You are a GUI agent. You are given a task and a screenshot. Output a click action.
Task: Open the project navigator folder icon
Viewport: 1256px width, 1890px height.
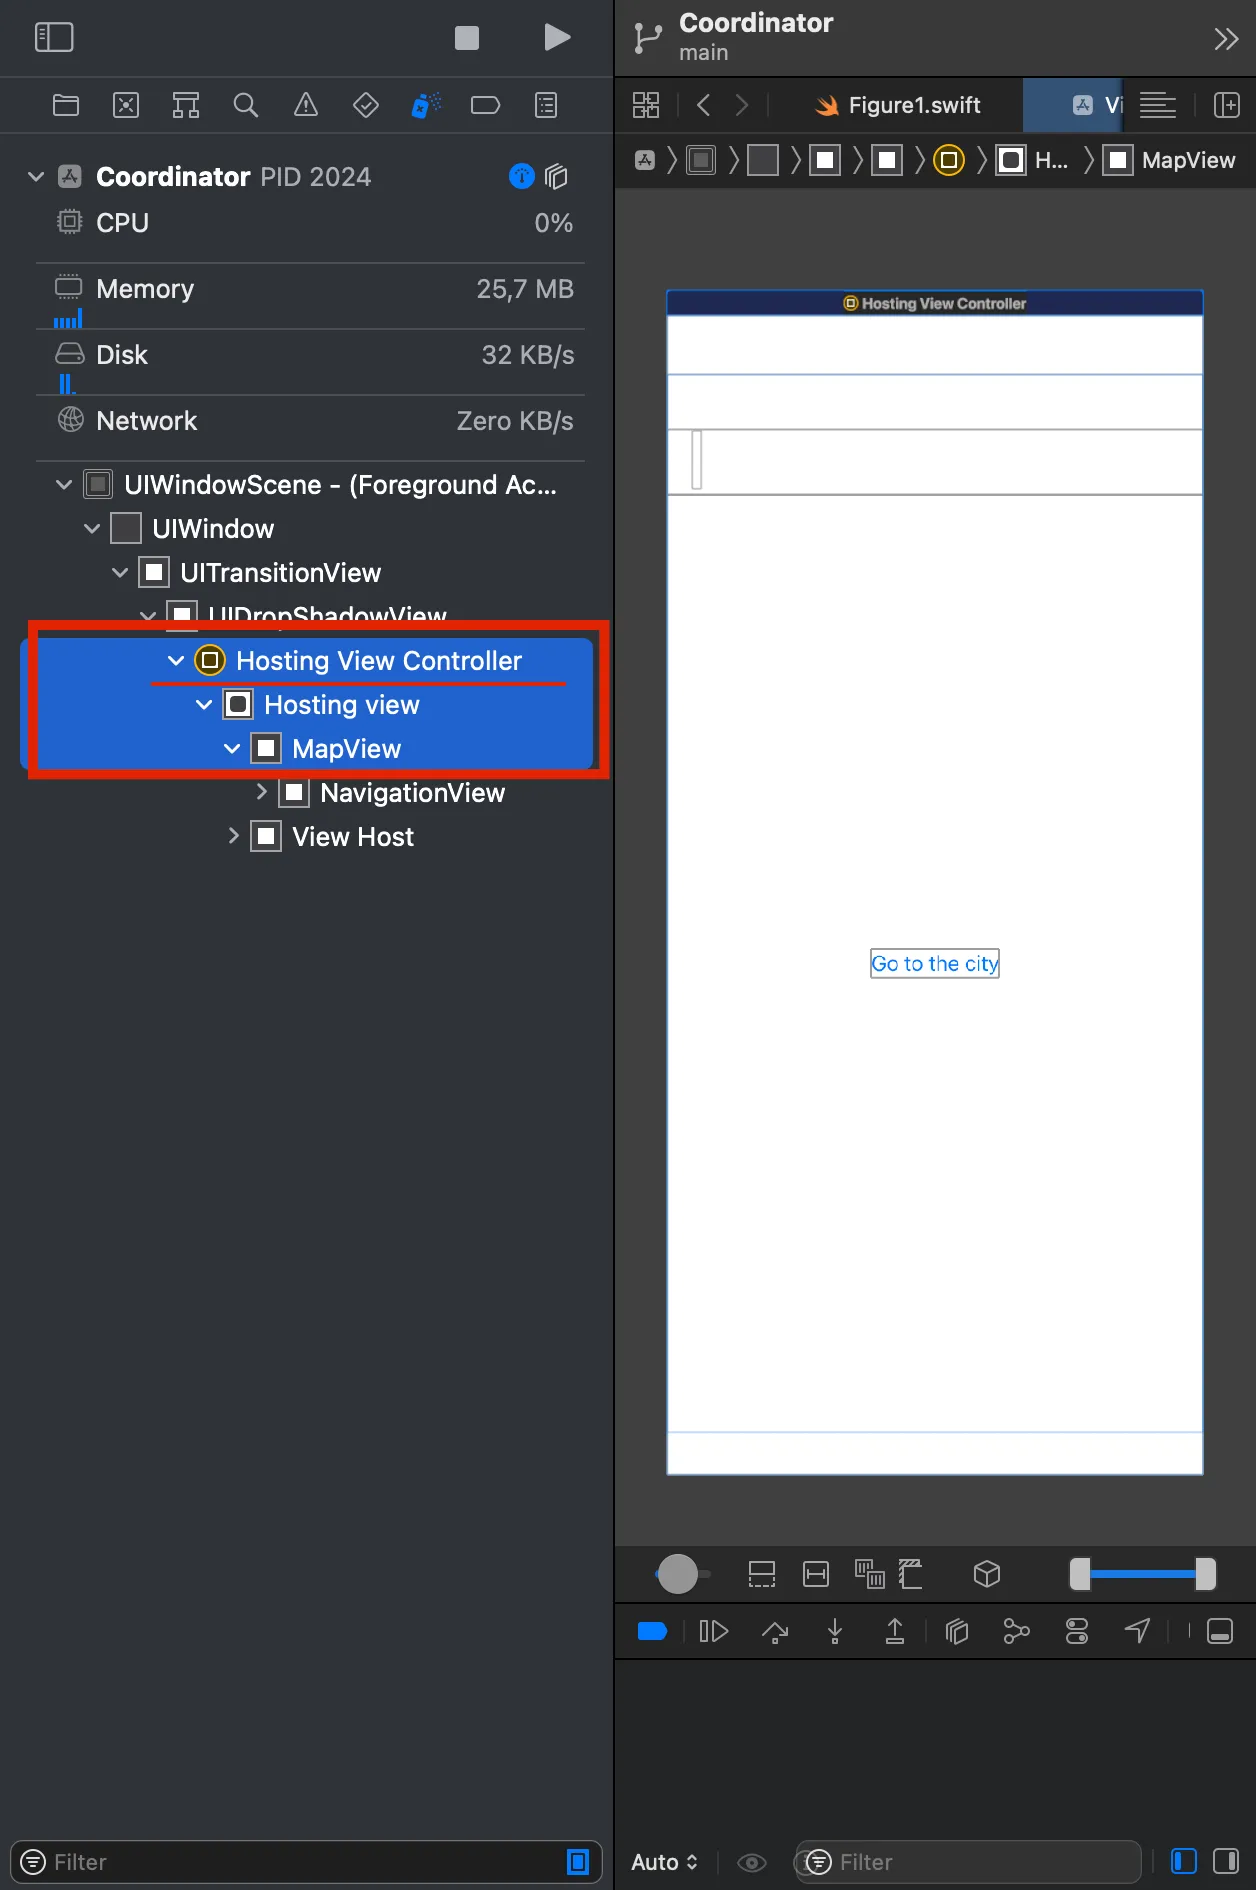point(66,105)
